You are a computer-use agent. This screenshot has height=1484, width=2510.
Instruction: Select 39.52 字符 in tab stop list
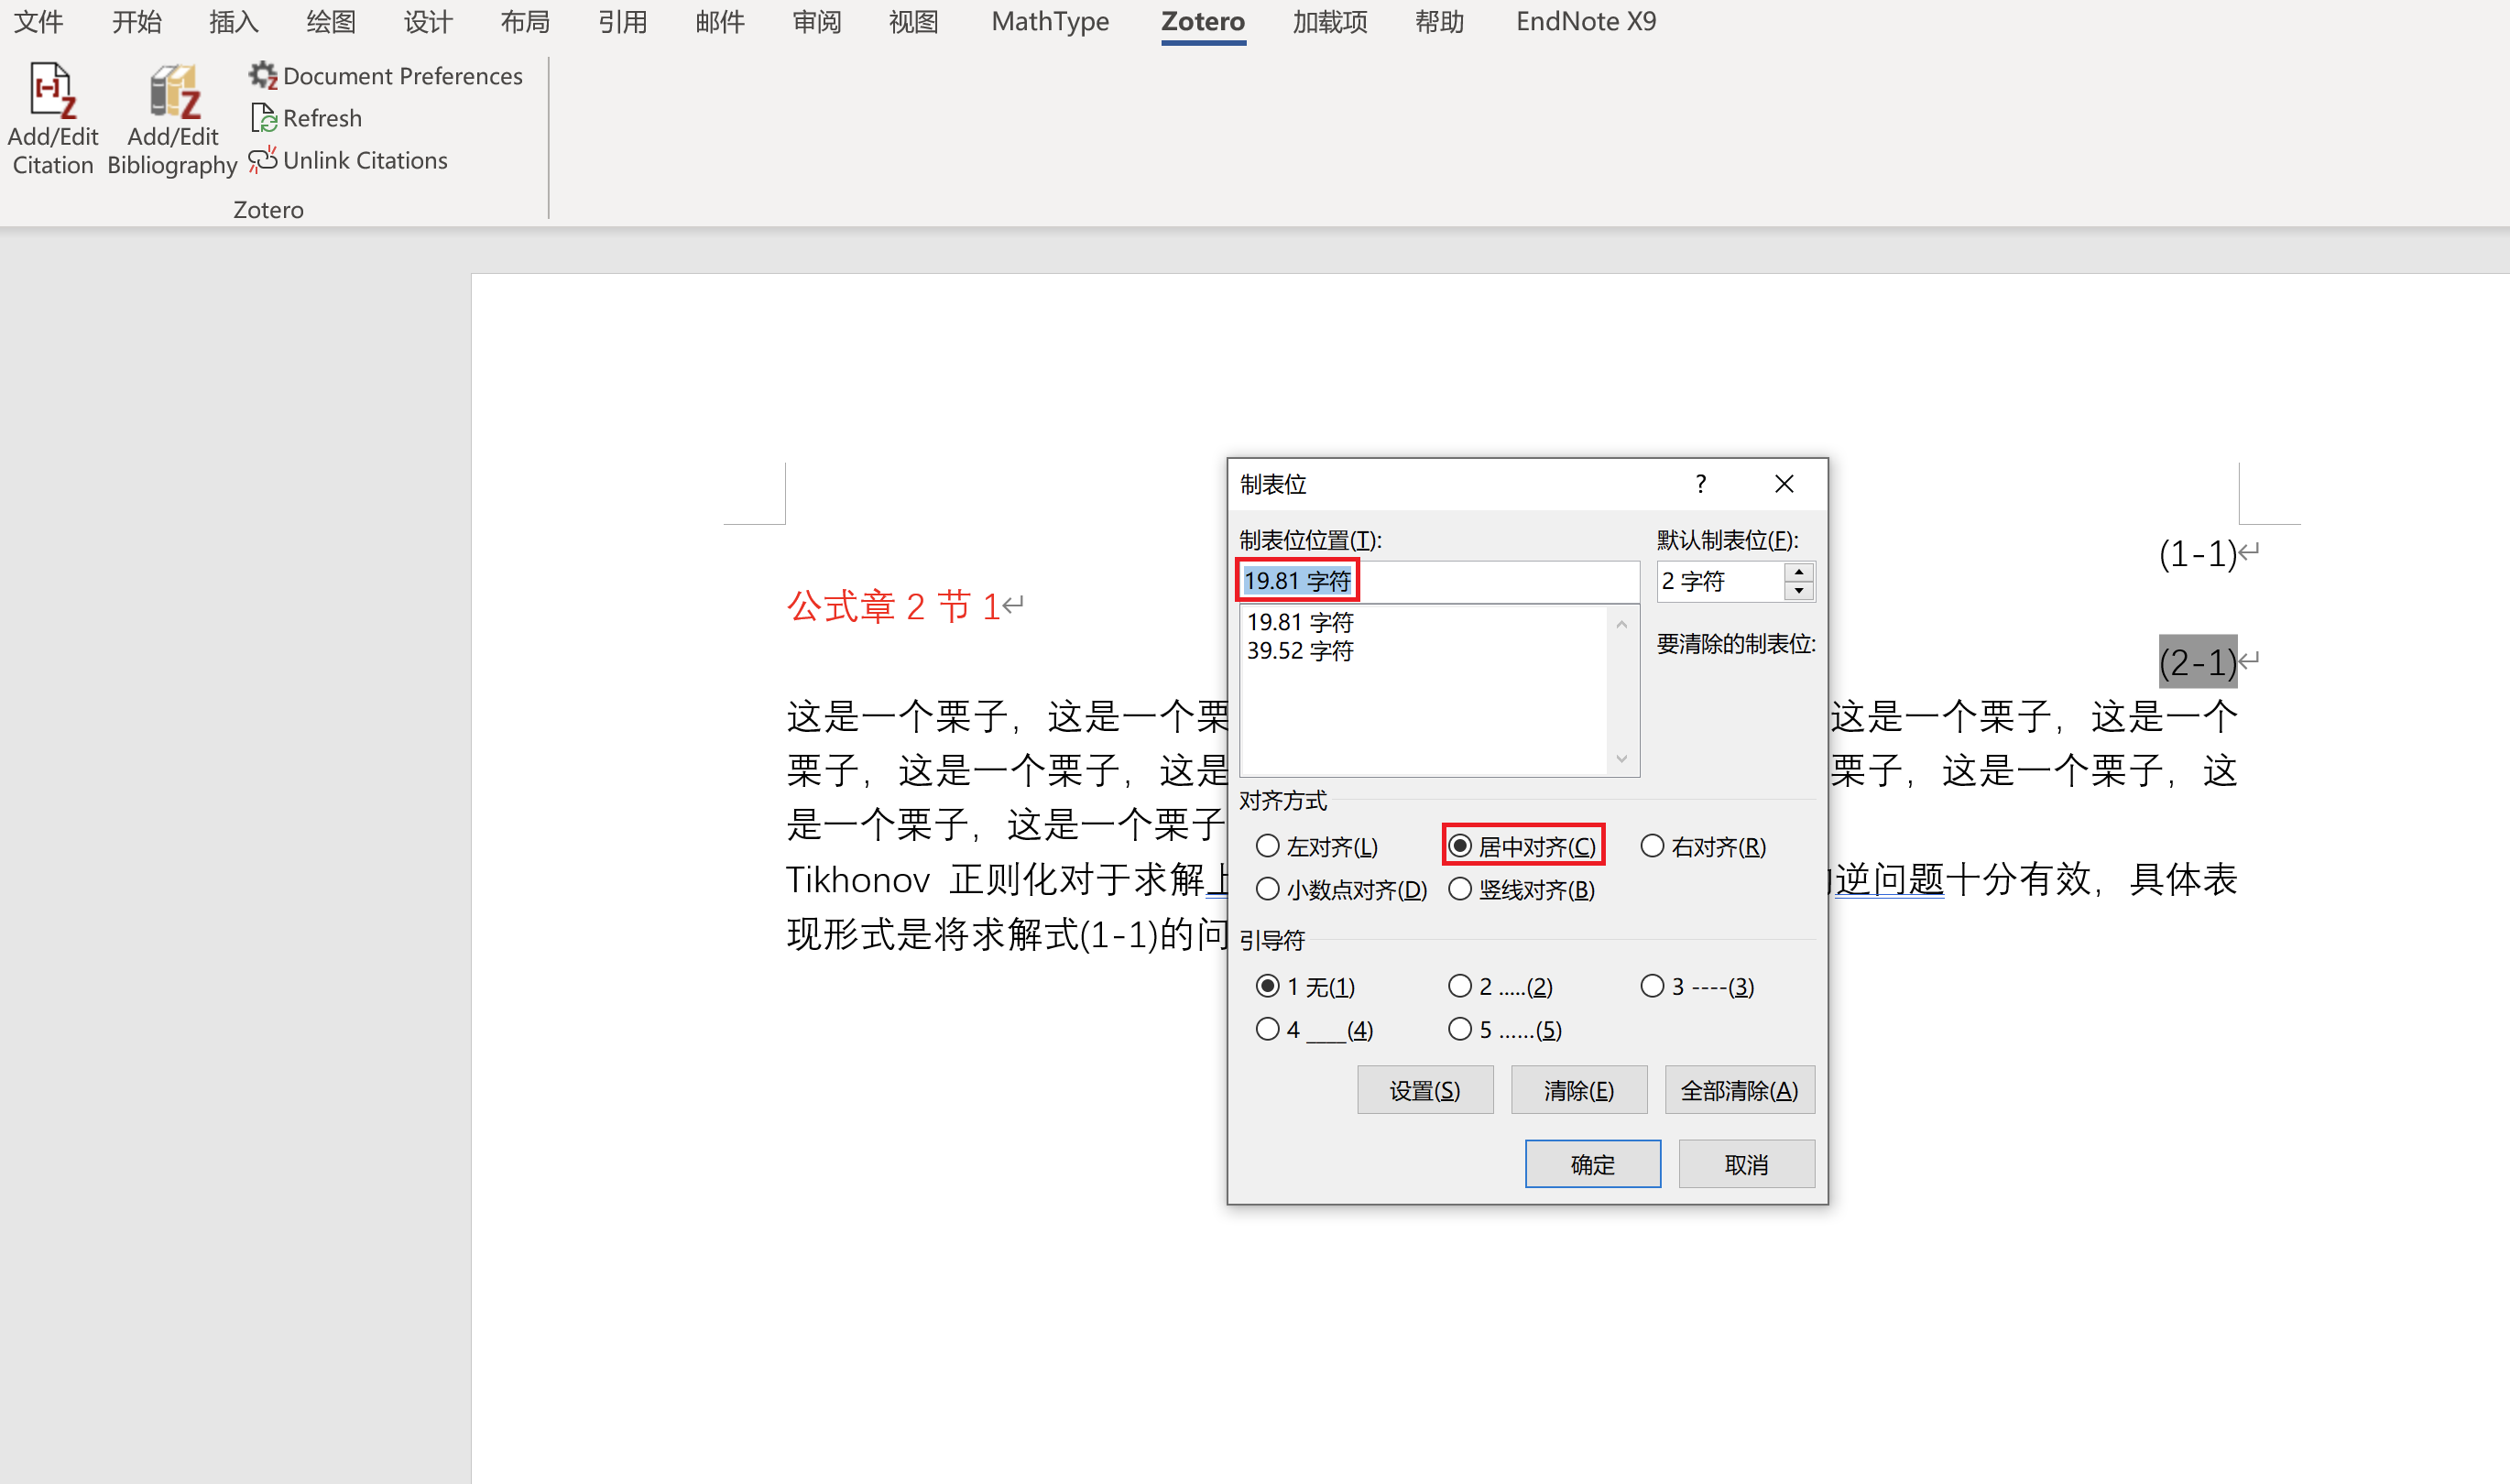(x=1299, y=651)
